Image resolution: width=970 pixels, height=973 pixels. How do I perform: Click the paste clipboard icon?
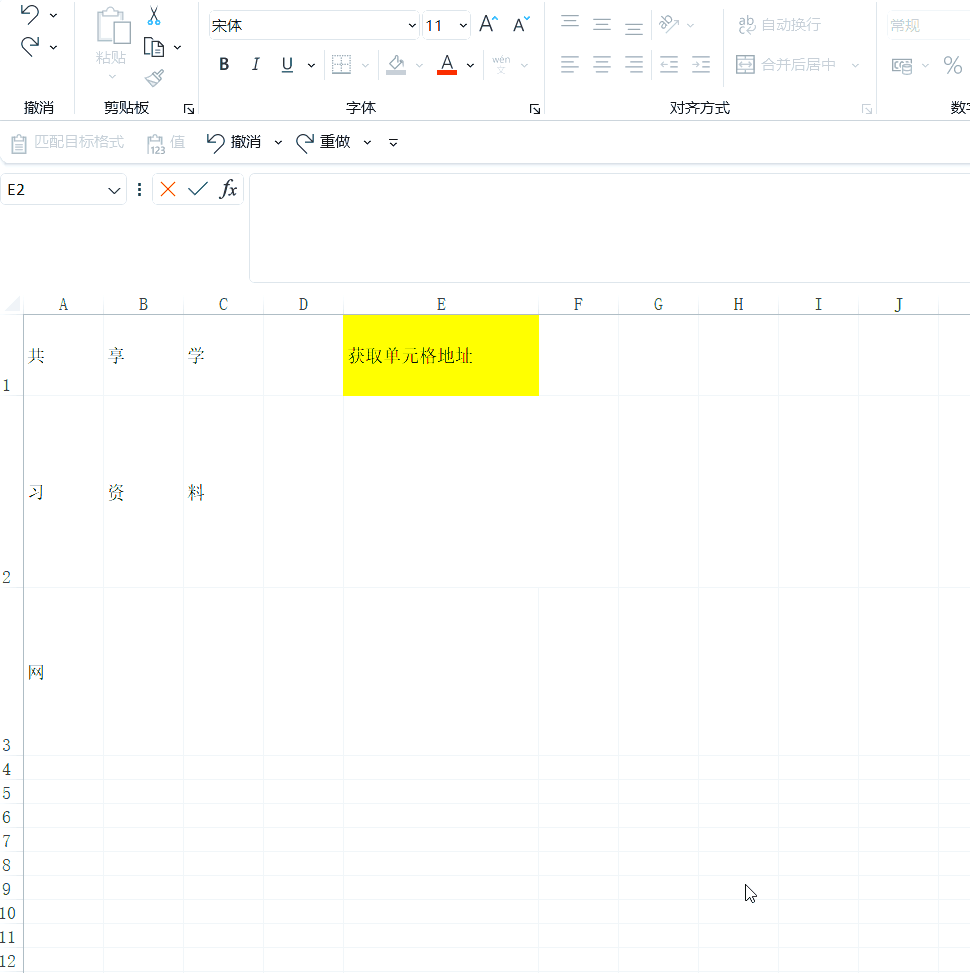(112, 27)
